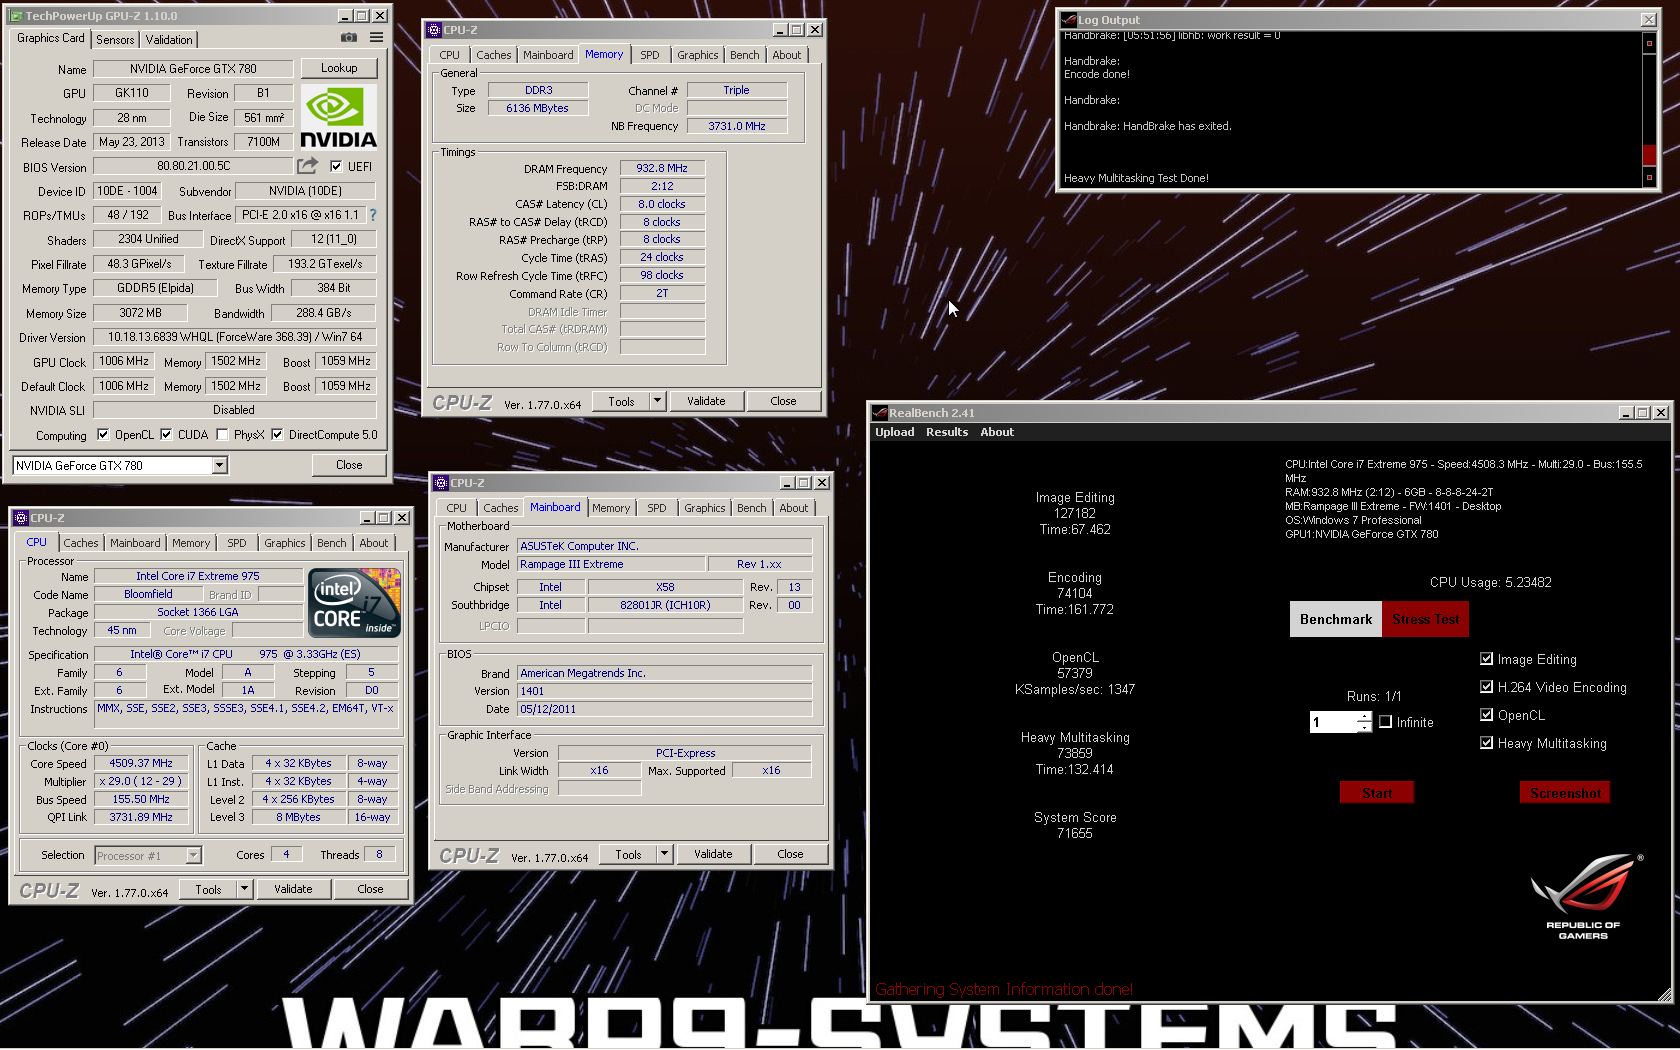The width and height of the screenshot is (1680, 1050).
Task: Enable the Infinite runs checkbox
Action: pyautogui.click(x=1385, y=722)
